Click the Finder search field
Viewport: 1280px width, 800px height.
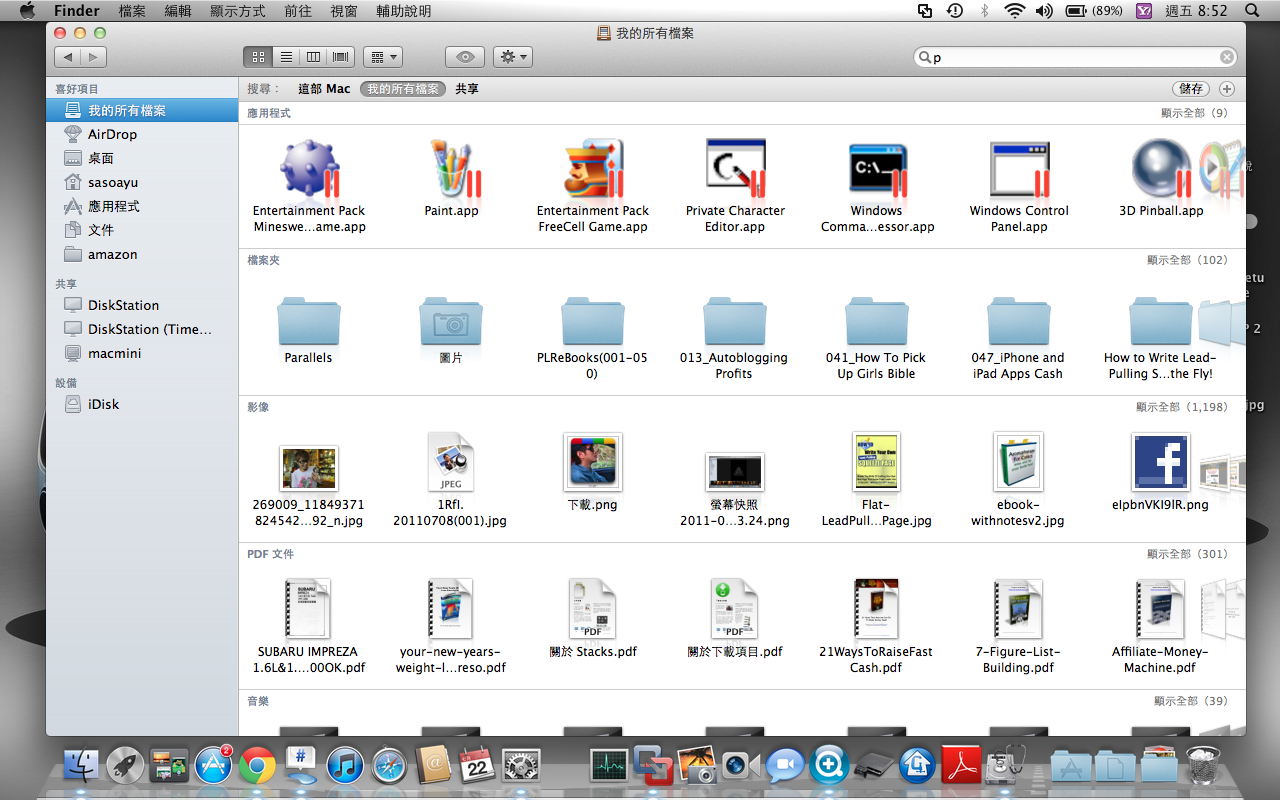[x=1075, y=57]
